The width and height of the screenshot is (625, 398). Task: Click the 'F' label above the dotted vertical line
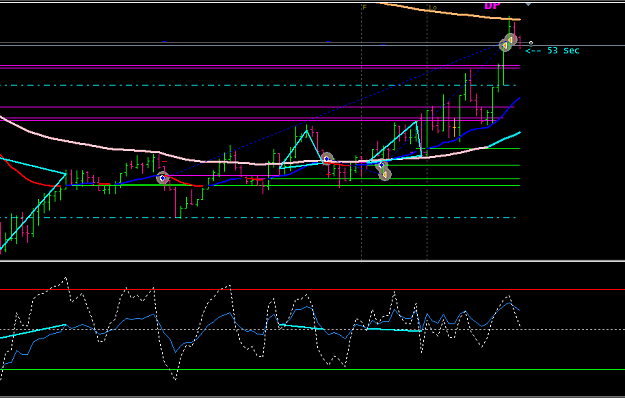[364, 8]
